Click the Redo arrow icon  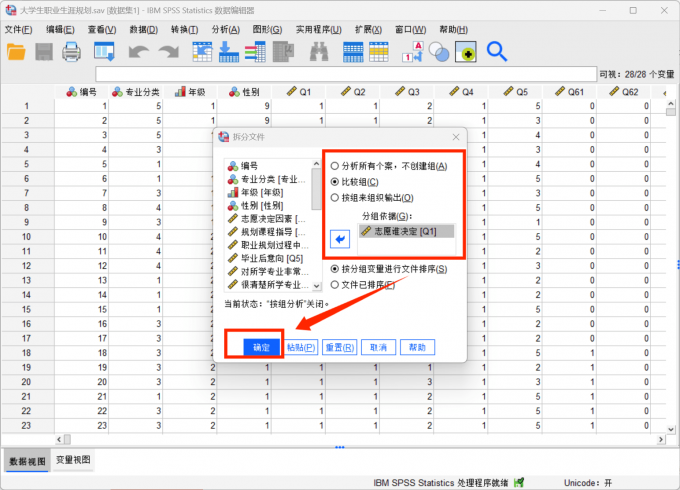[169, 52]
